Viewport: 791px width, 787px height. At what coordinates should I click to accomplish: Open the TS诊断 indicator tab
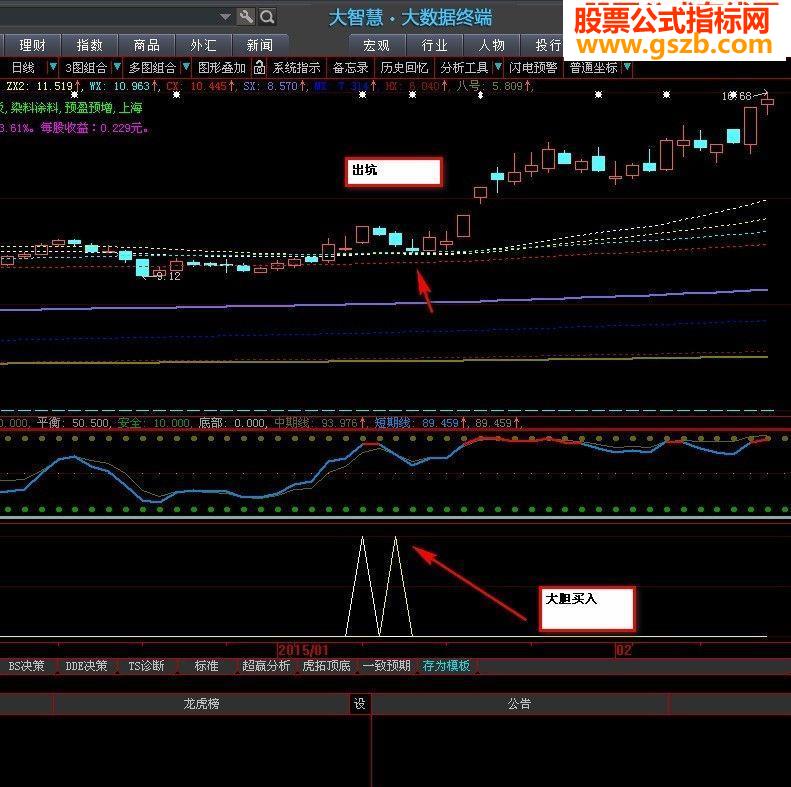point(146,666)
